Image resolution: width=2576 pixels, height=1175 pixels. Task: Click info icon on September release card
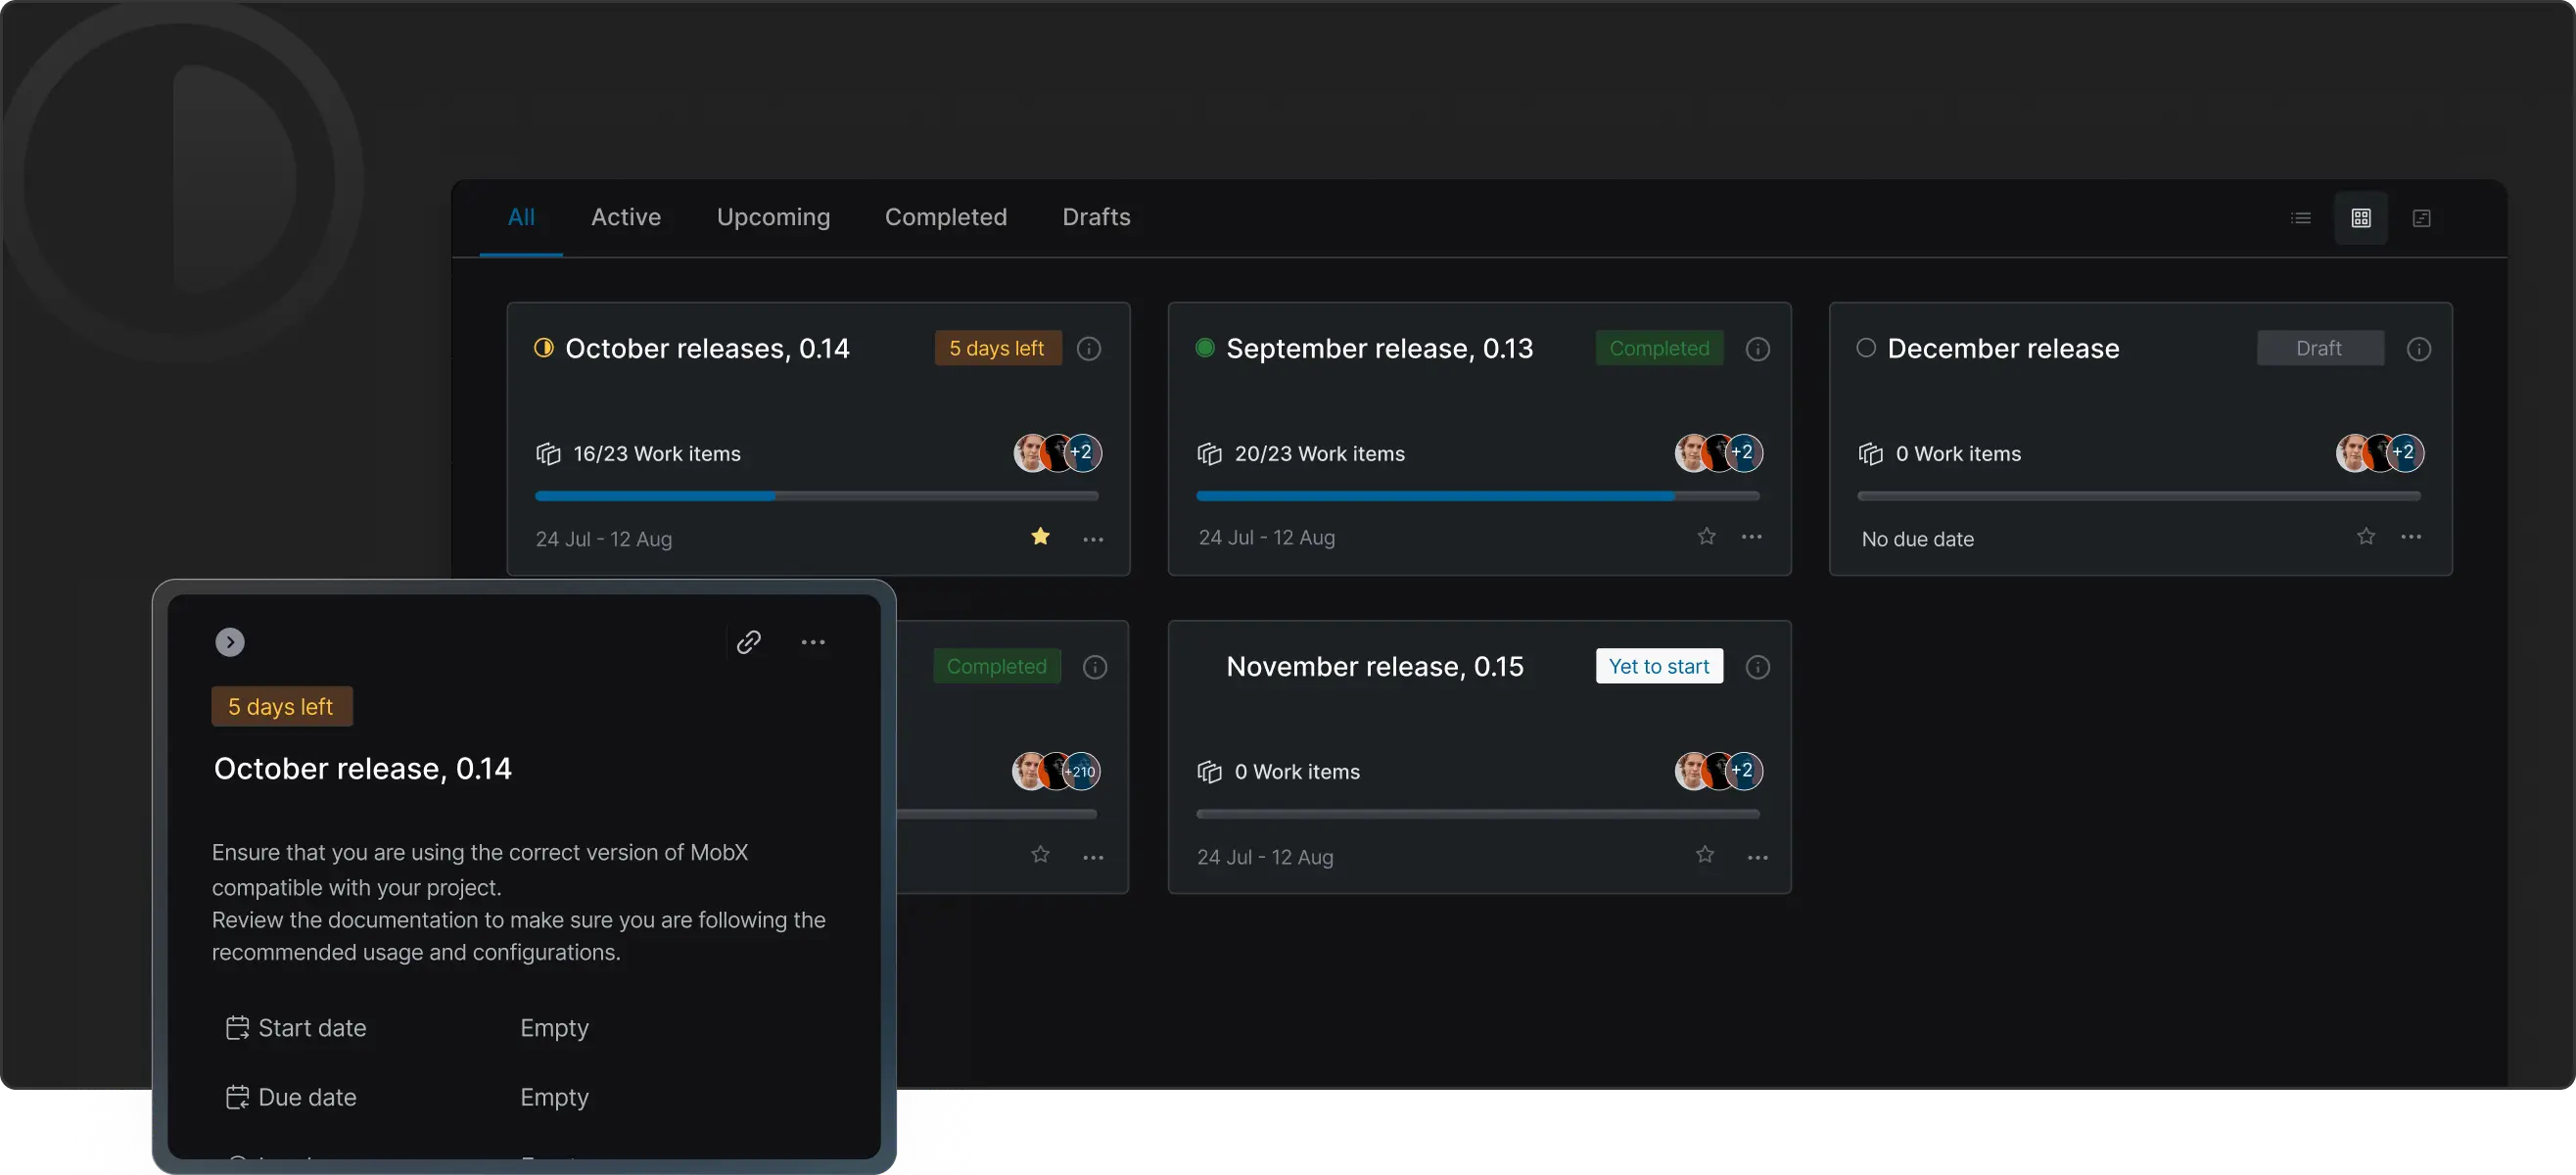pyautogui.click(x=1757, y=349)
